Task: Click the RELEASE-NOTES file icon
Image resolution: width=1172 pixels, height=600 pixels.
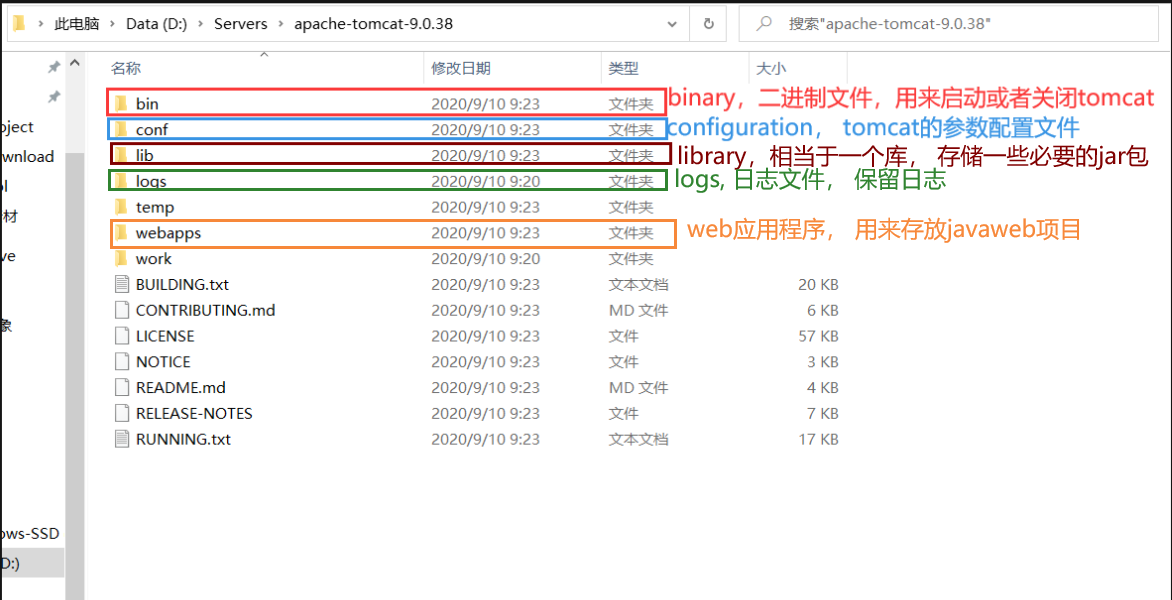Action: tap(122, 413)
